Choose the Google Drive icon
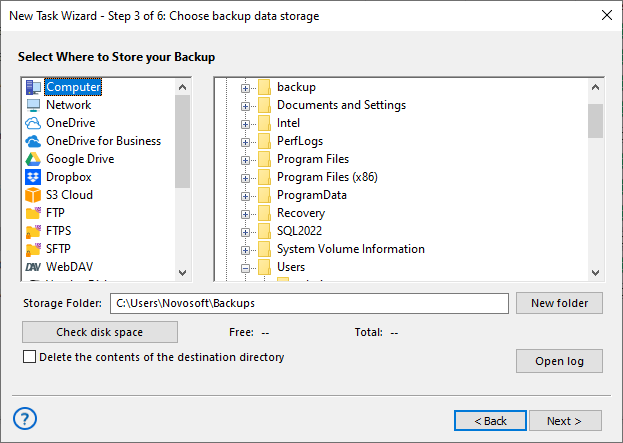Viewport: 623px width, 443px height. pos(33,159)
